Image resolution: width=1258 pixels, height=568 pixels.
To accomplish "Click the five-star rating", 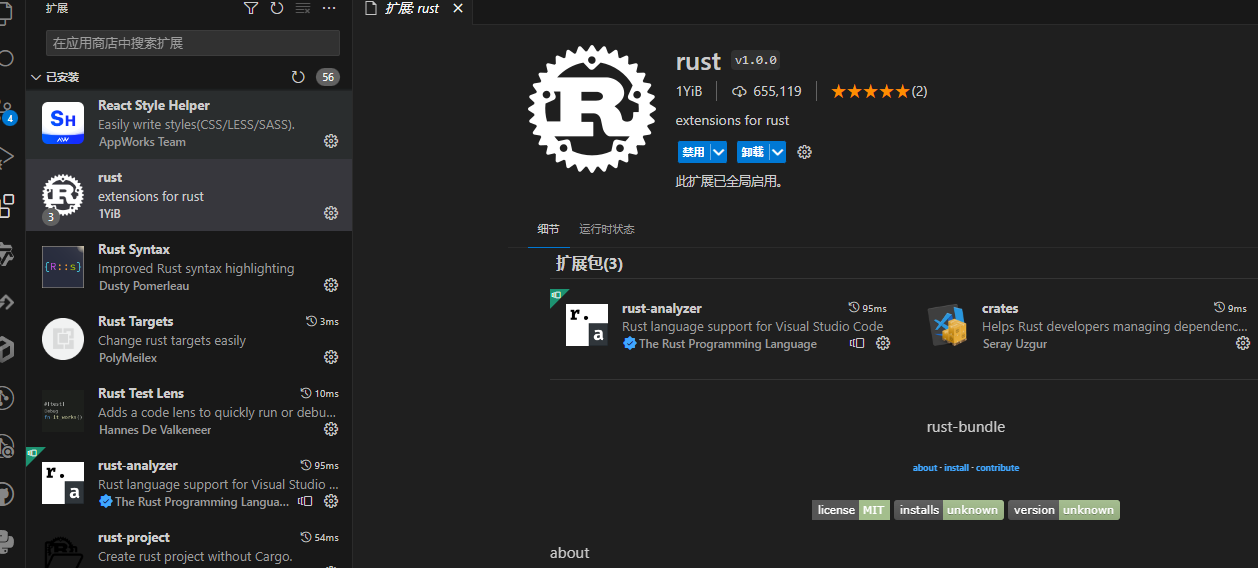I will click(870, 91).
